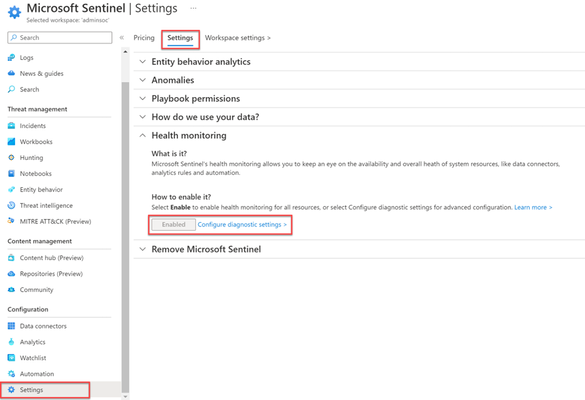Open the Notebooks icon in the sidebar

tap(12, 174)
